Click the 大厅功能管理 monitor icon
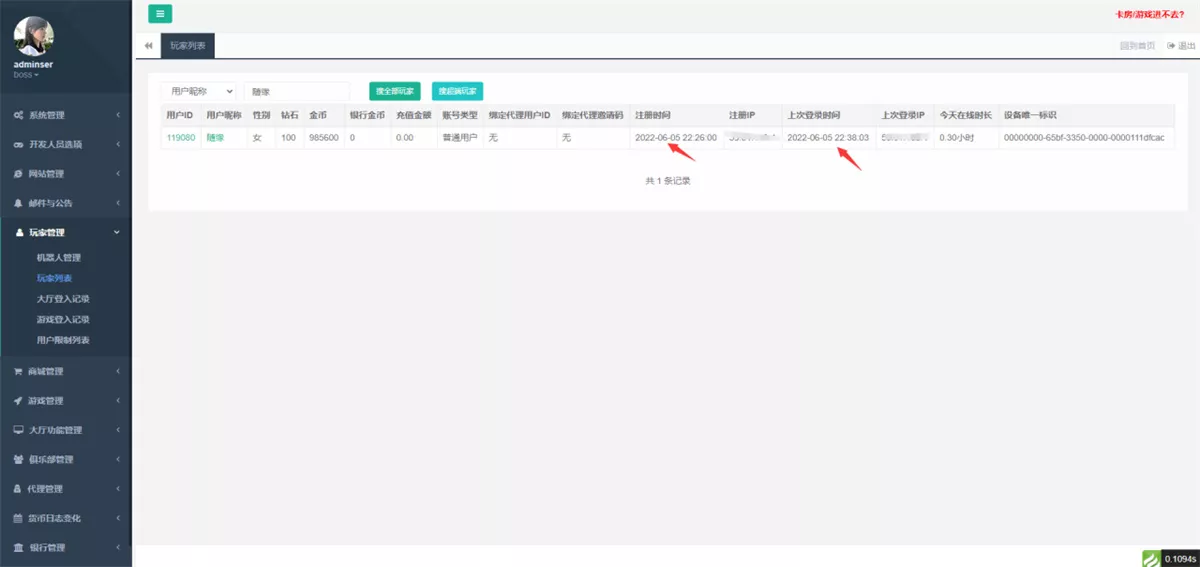Viewport: 1200px width, 567px height. click(x=19, y=430)
